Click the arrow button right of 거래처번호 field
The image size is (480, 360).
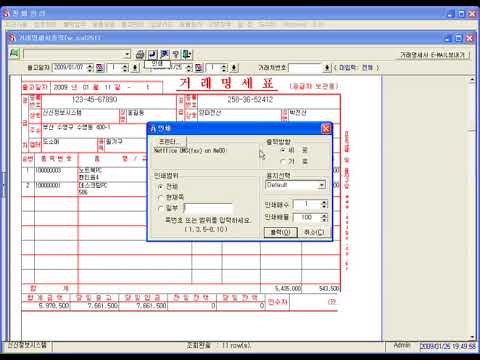(327, 68)
